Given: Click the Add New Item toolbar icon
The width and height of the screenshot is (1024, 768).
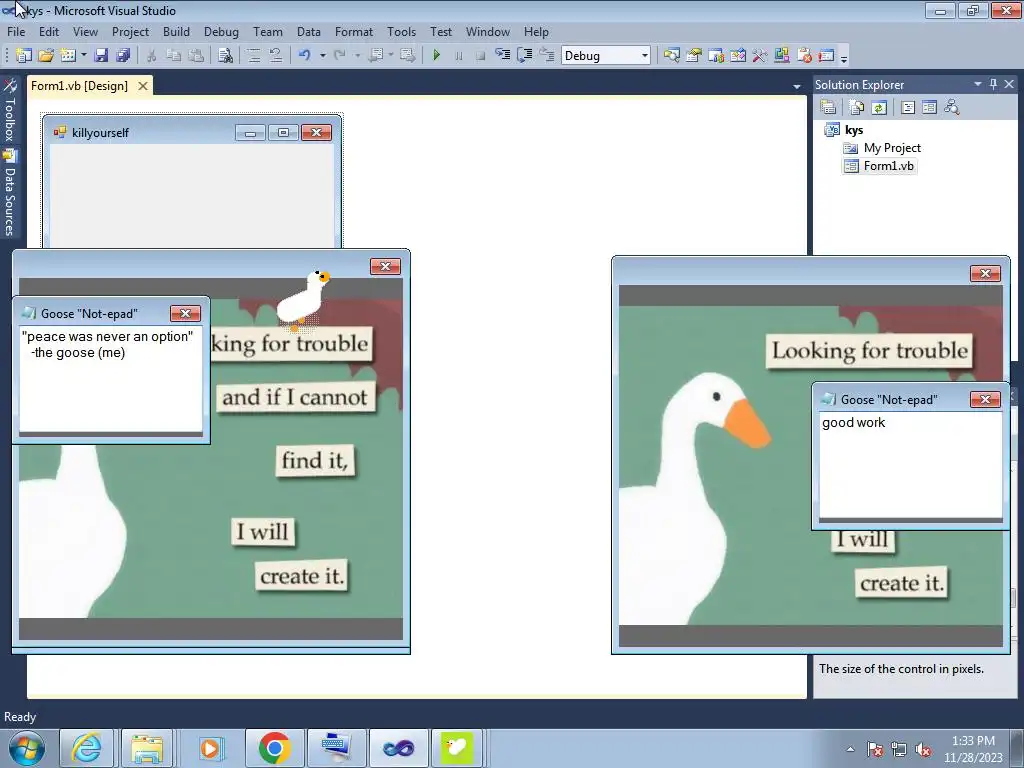Looking at the screenshot, I should [x=67, y=56].
